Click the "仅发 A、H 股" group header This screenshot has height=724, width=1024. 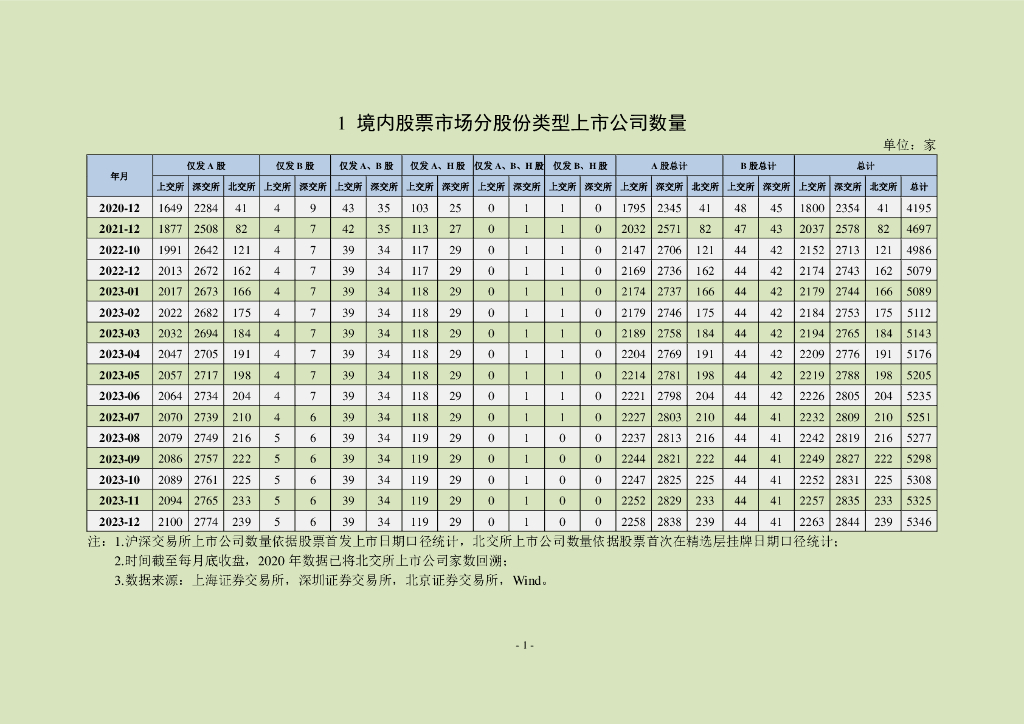(438, 166)
